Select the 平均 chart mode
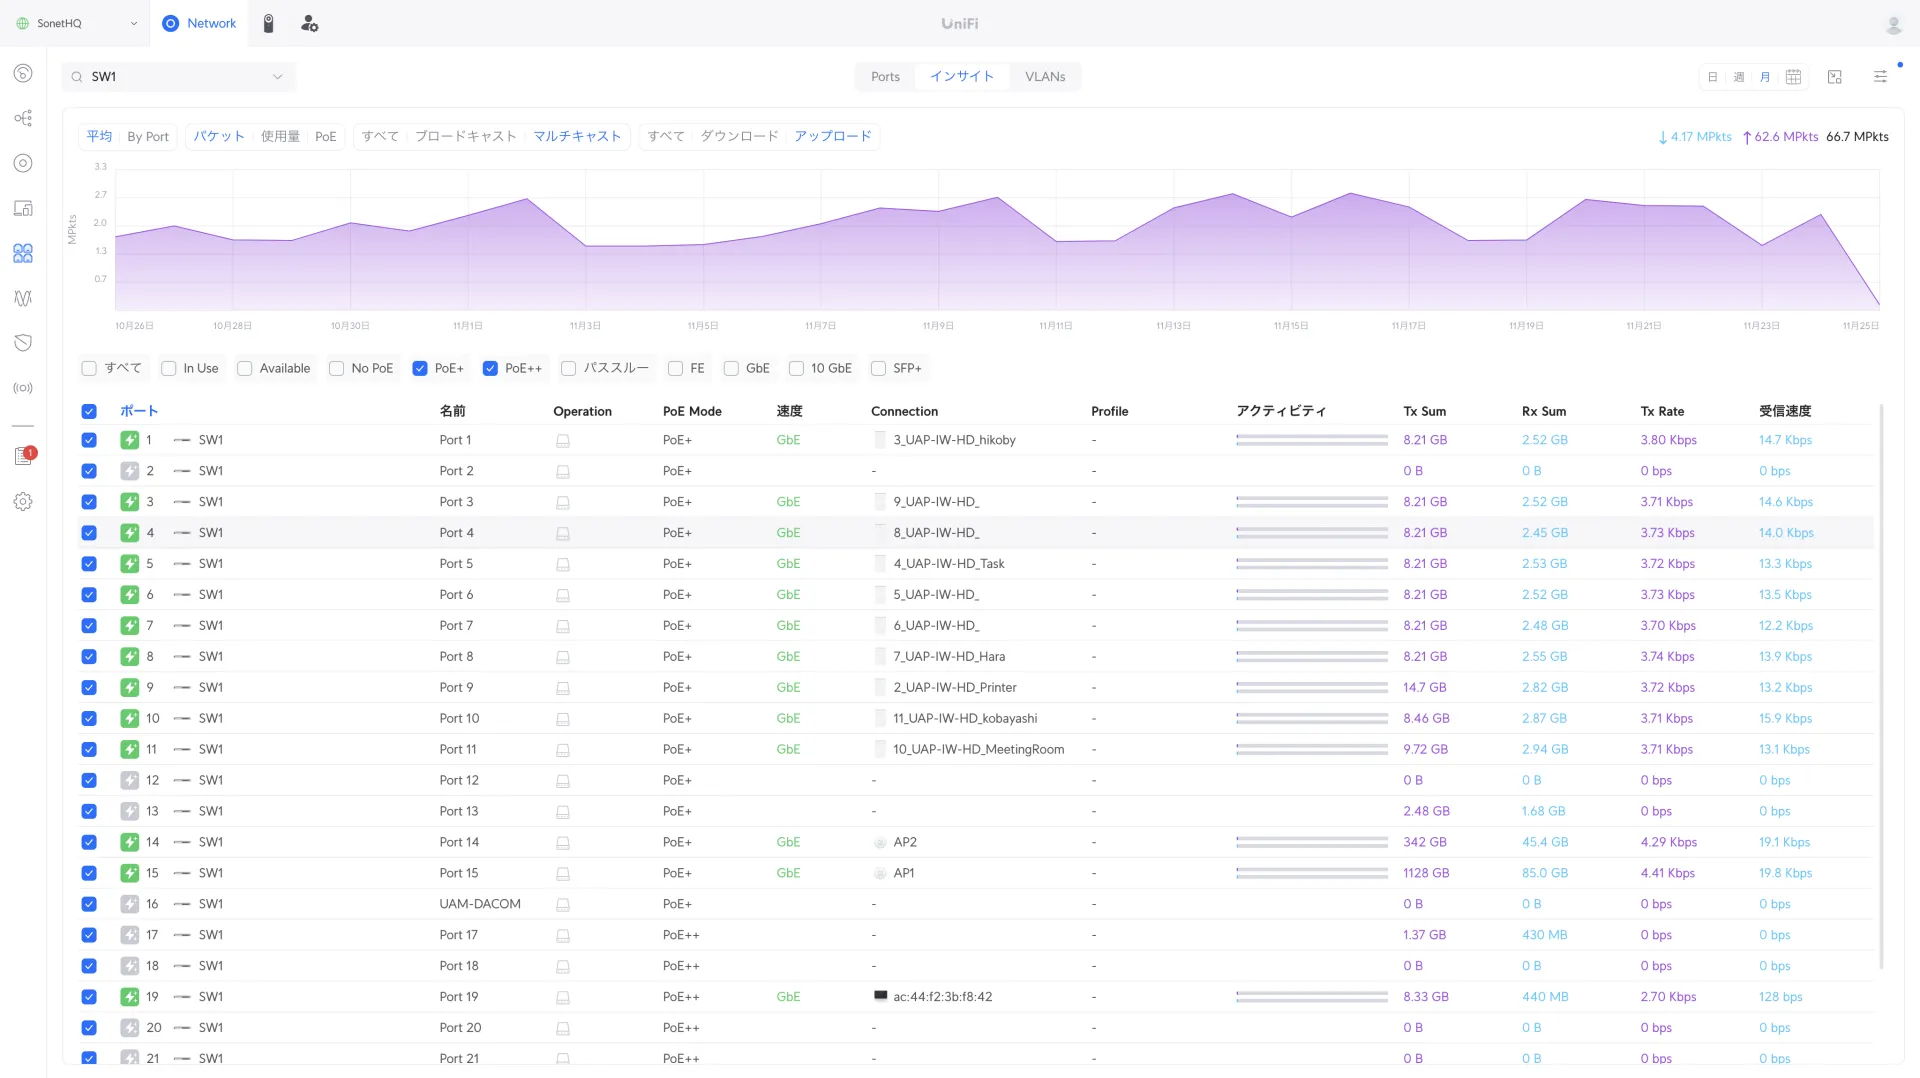Viewport: 1920px width, 1078px height. click(99, 137)
